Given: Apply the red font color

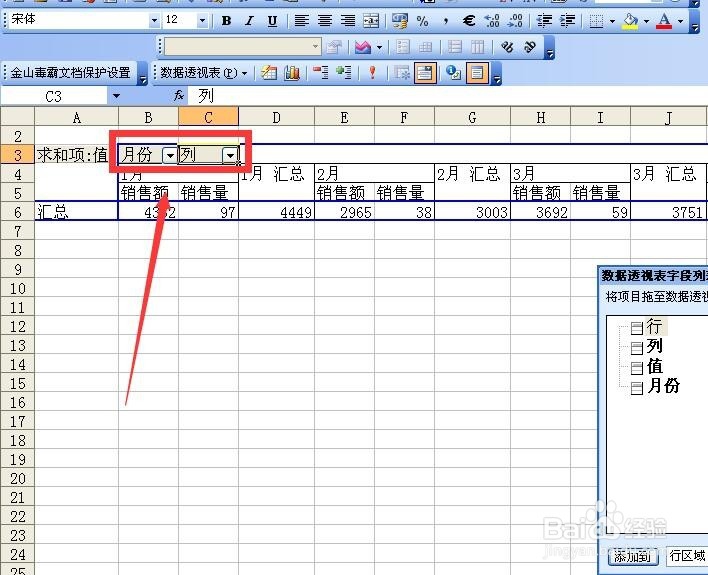Looking at the screenshot, I should (x=664, y=21).
